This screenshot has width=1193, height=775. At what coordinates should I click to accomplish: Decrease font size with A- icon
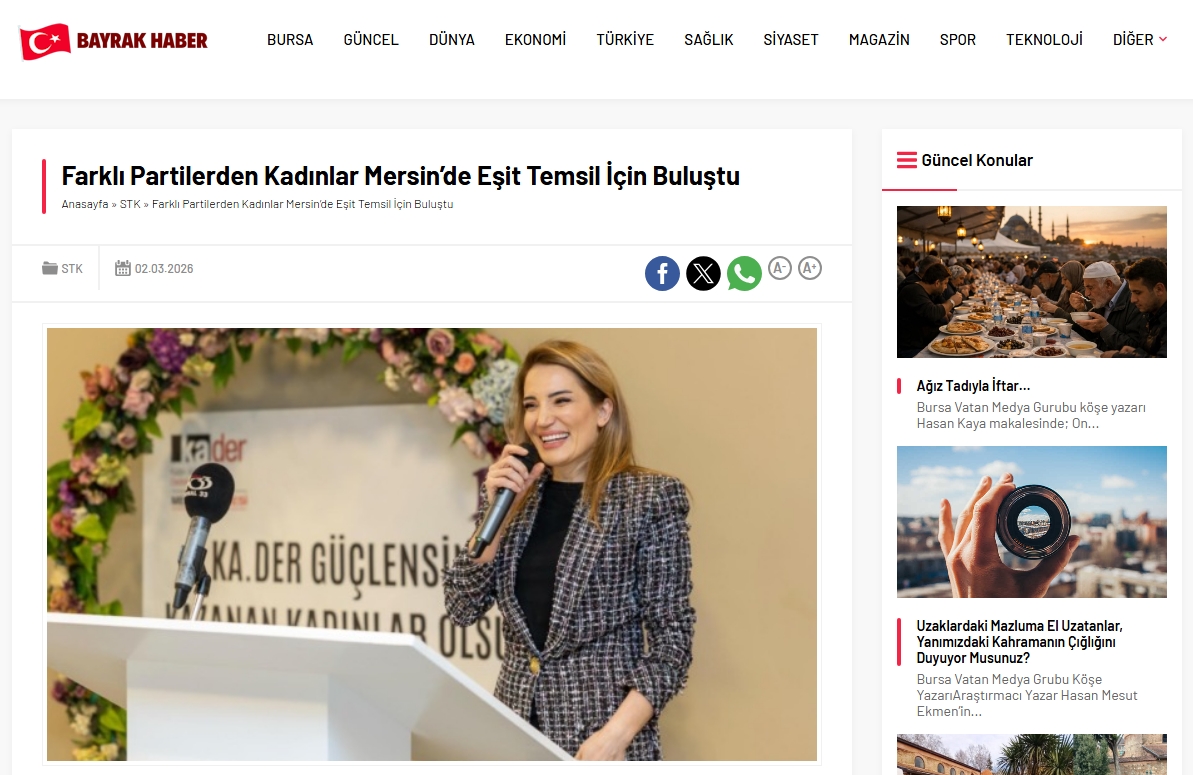(780, 268)
